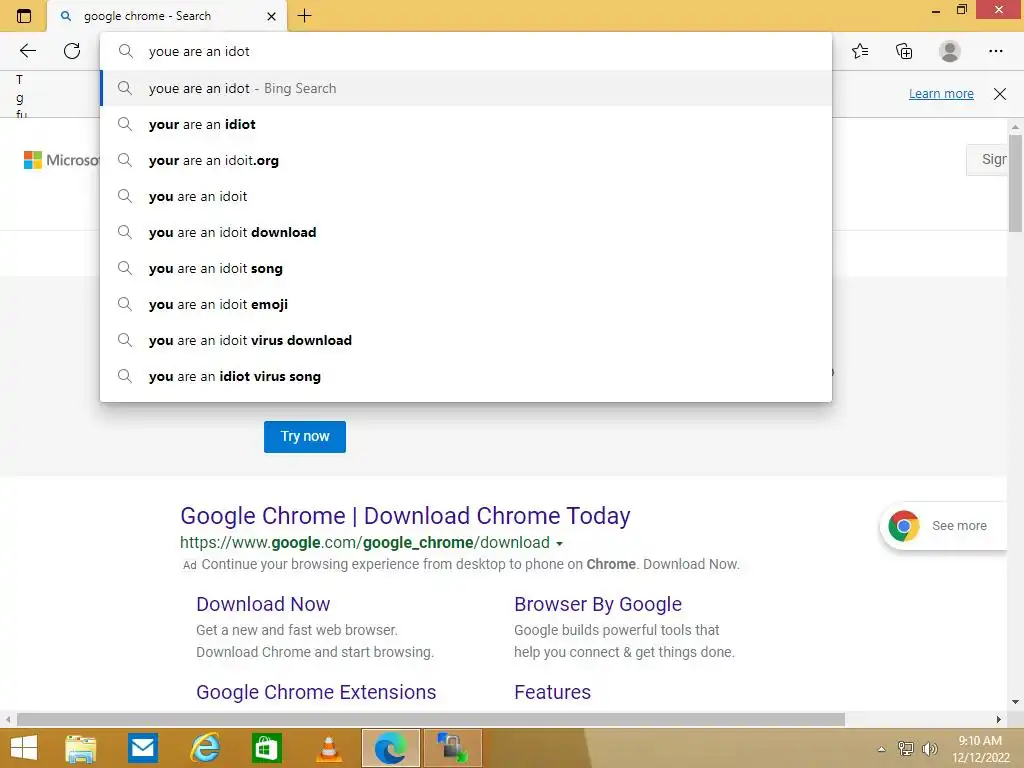Viewport: 1024px width, 768px height.
Task: Go back with the back arrow
Action: [x=27, y=51]
